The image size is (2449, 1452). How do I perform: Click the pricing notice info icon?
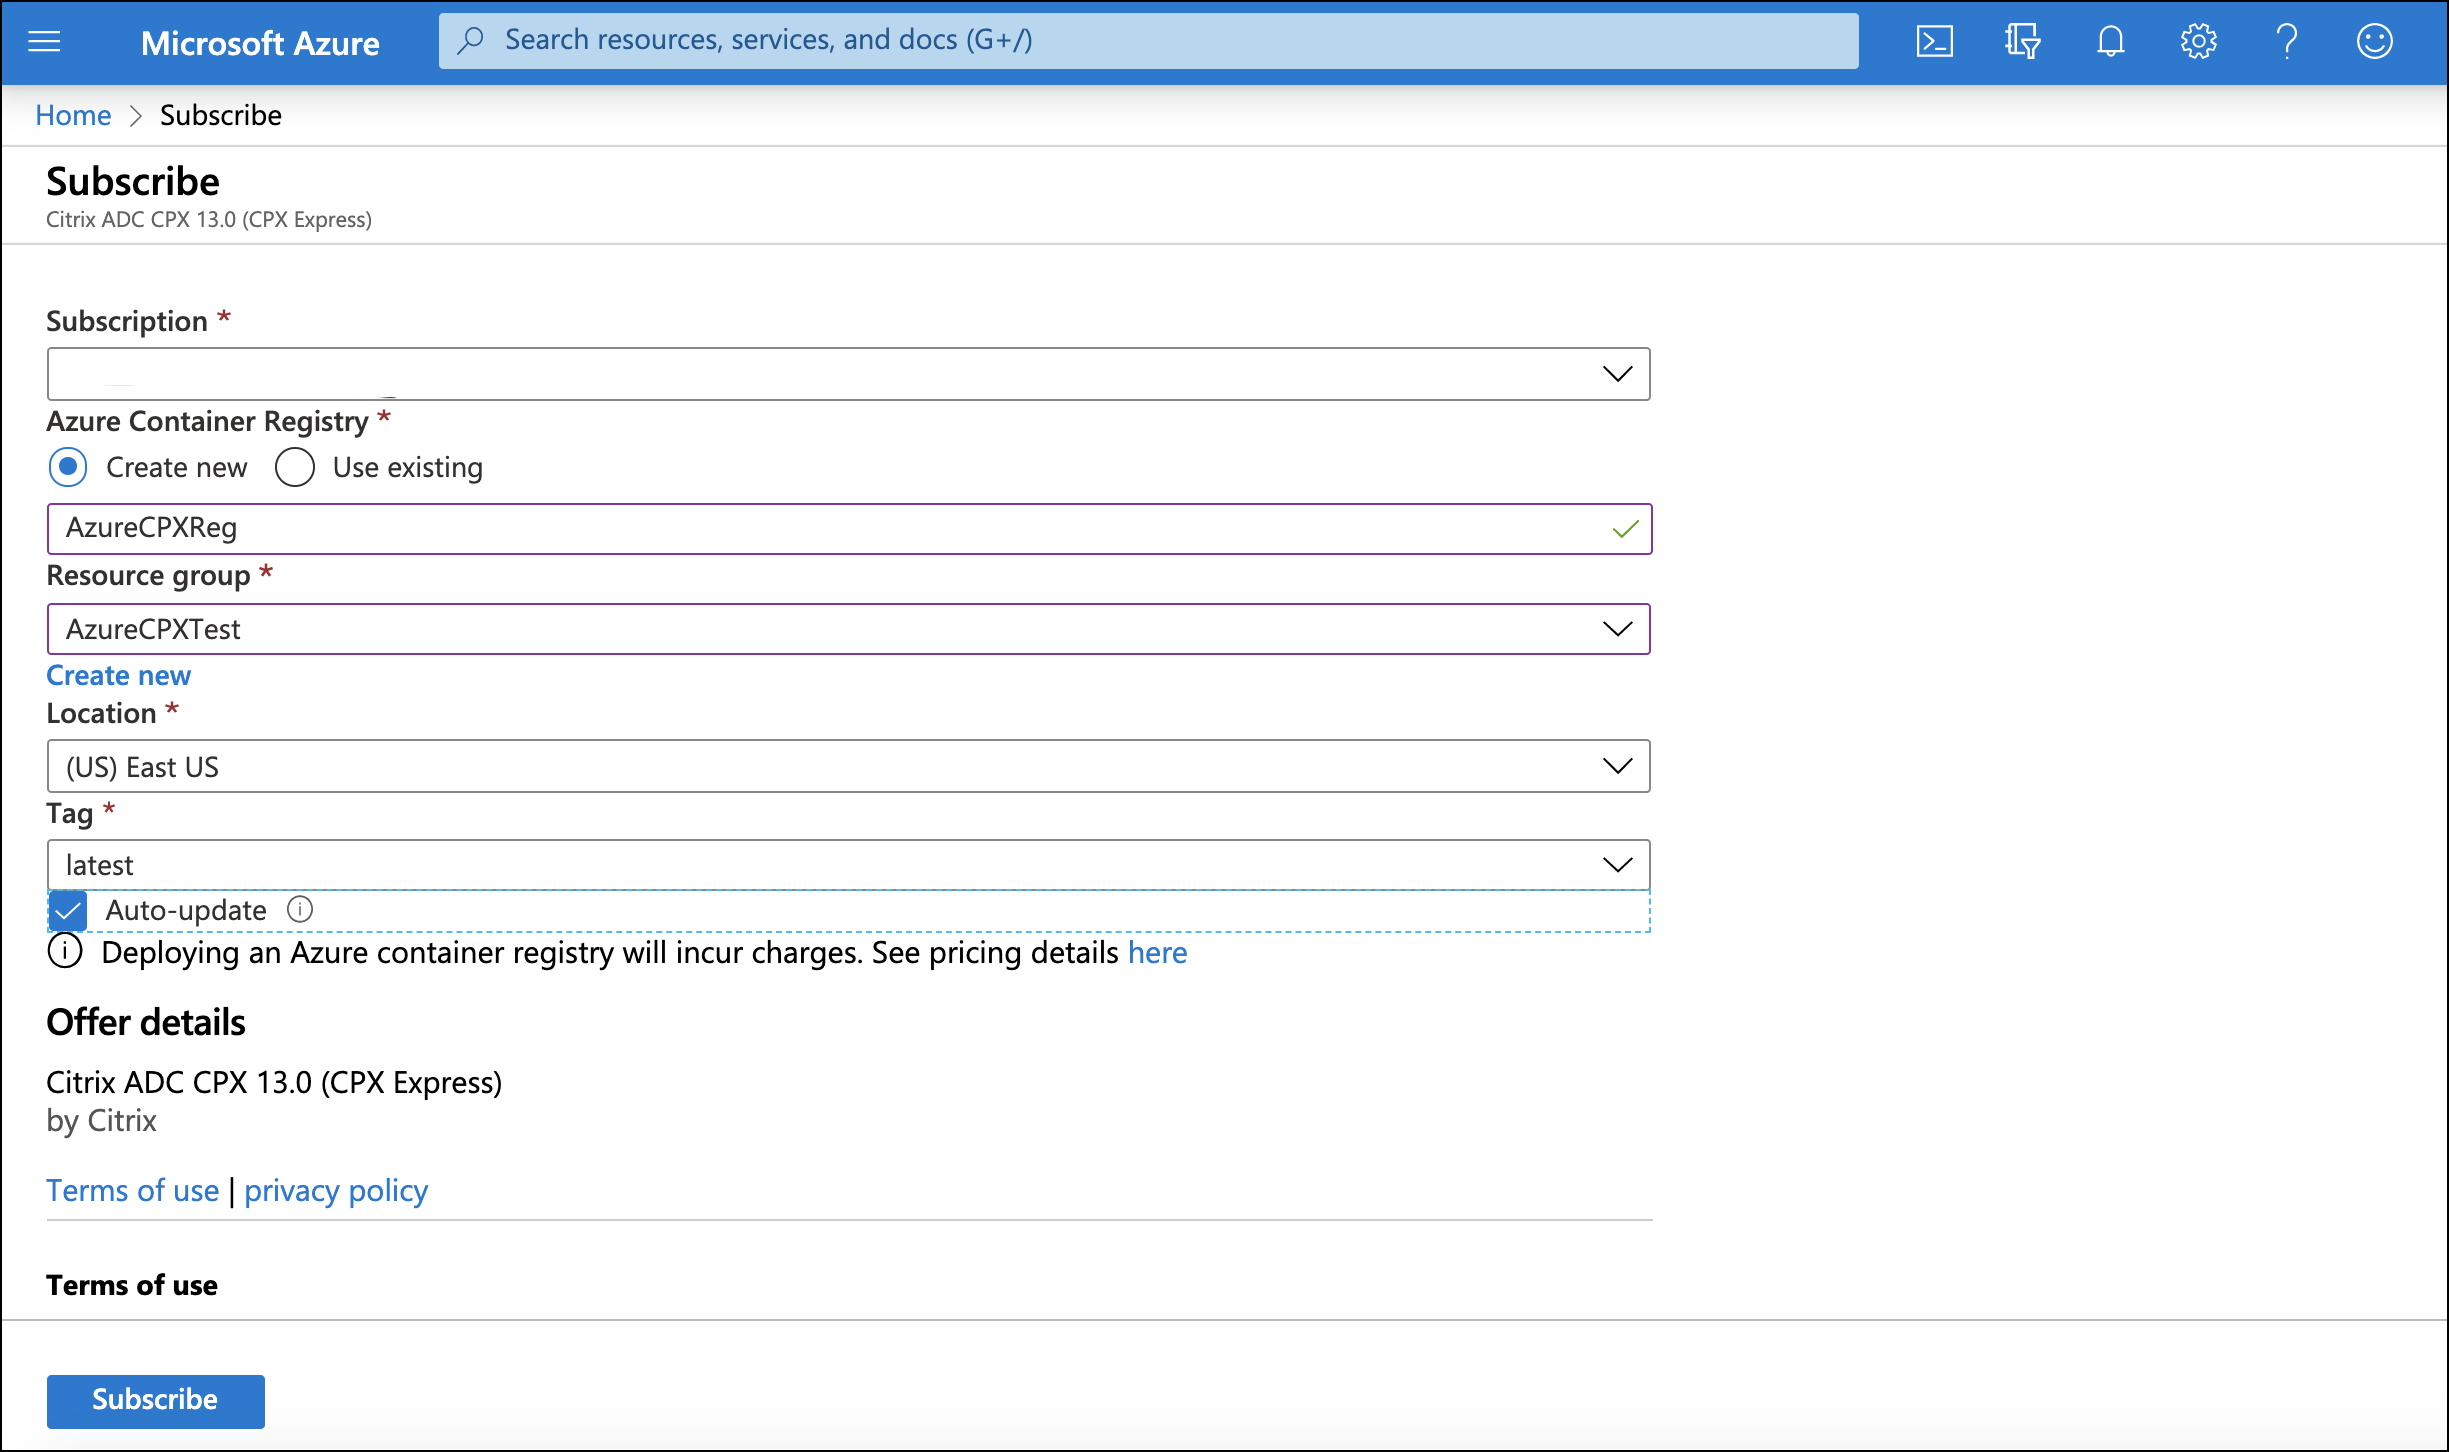66,951
